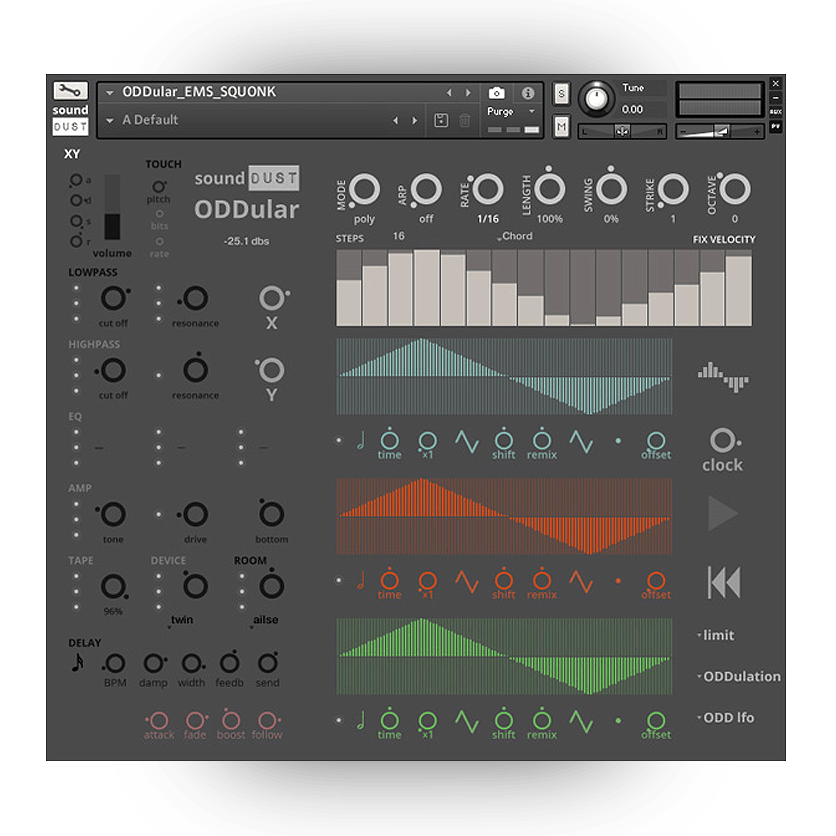The image size is (836, 836).
Task: Rewind the sequencer to the start
Action: 724,583
